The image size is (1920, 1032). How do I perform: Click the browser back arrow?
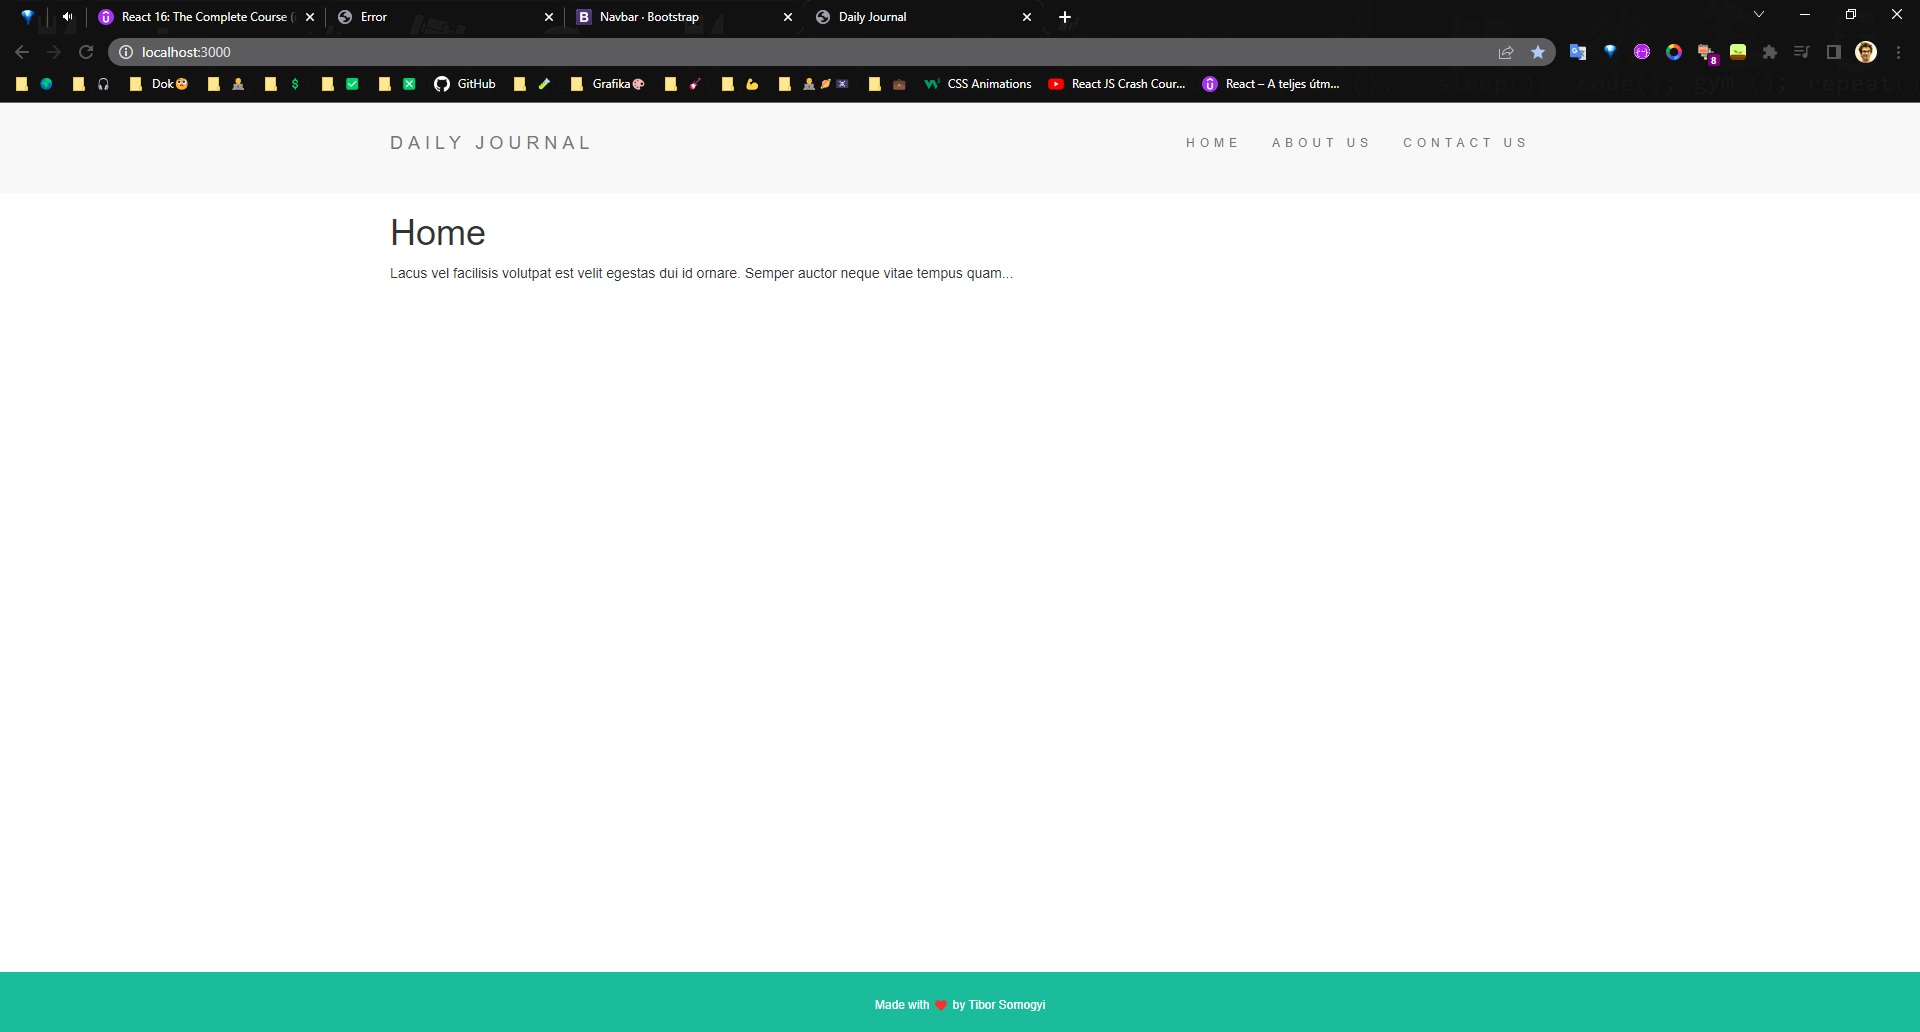point(22,52)
